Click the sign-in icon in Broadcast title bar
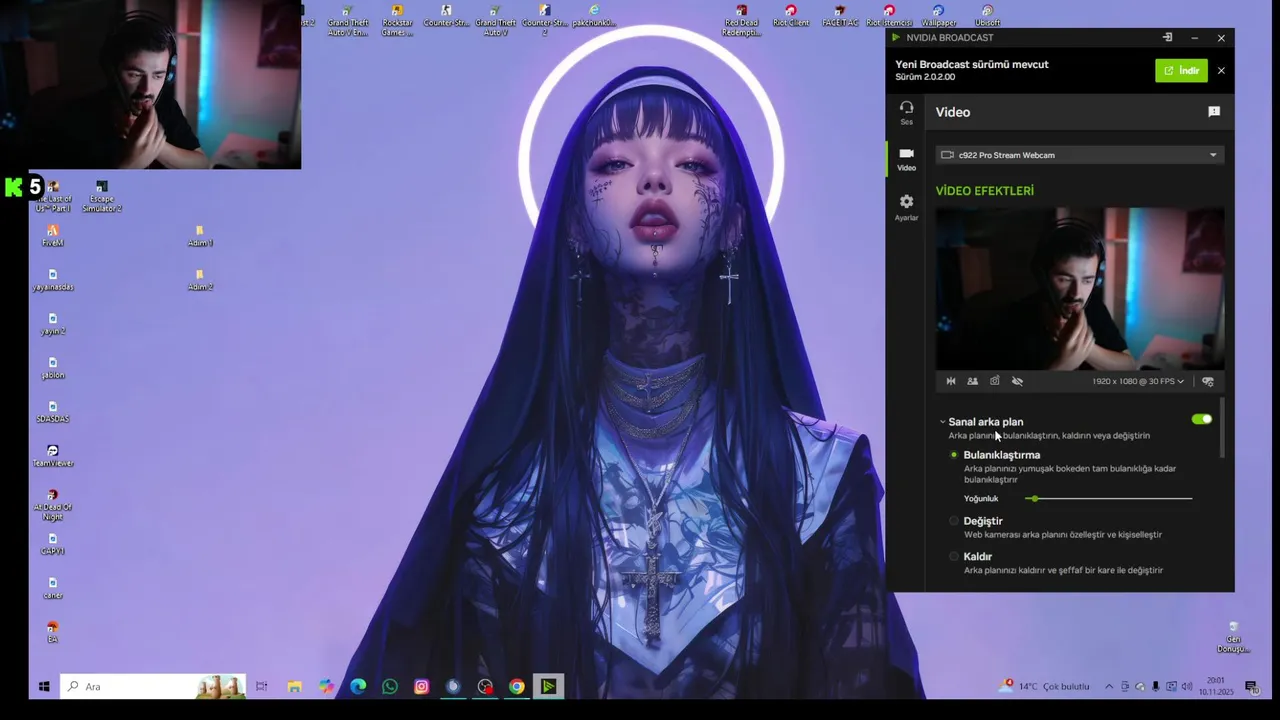The width and height of the screenshot is (1280, 720). (1166, 38)
